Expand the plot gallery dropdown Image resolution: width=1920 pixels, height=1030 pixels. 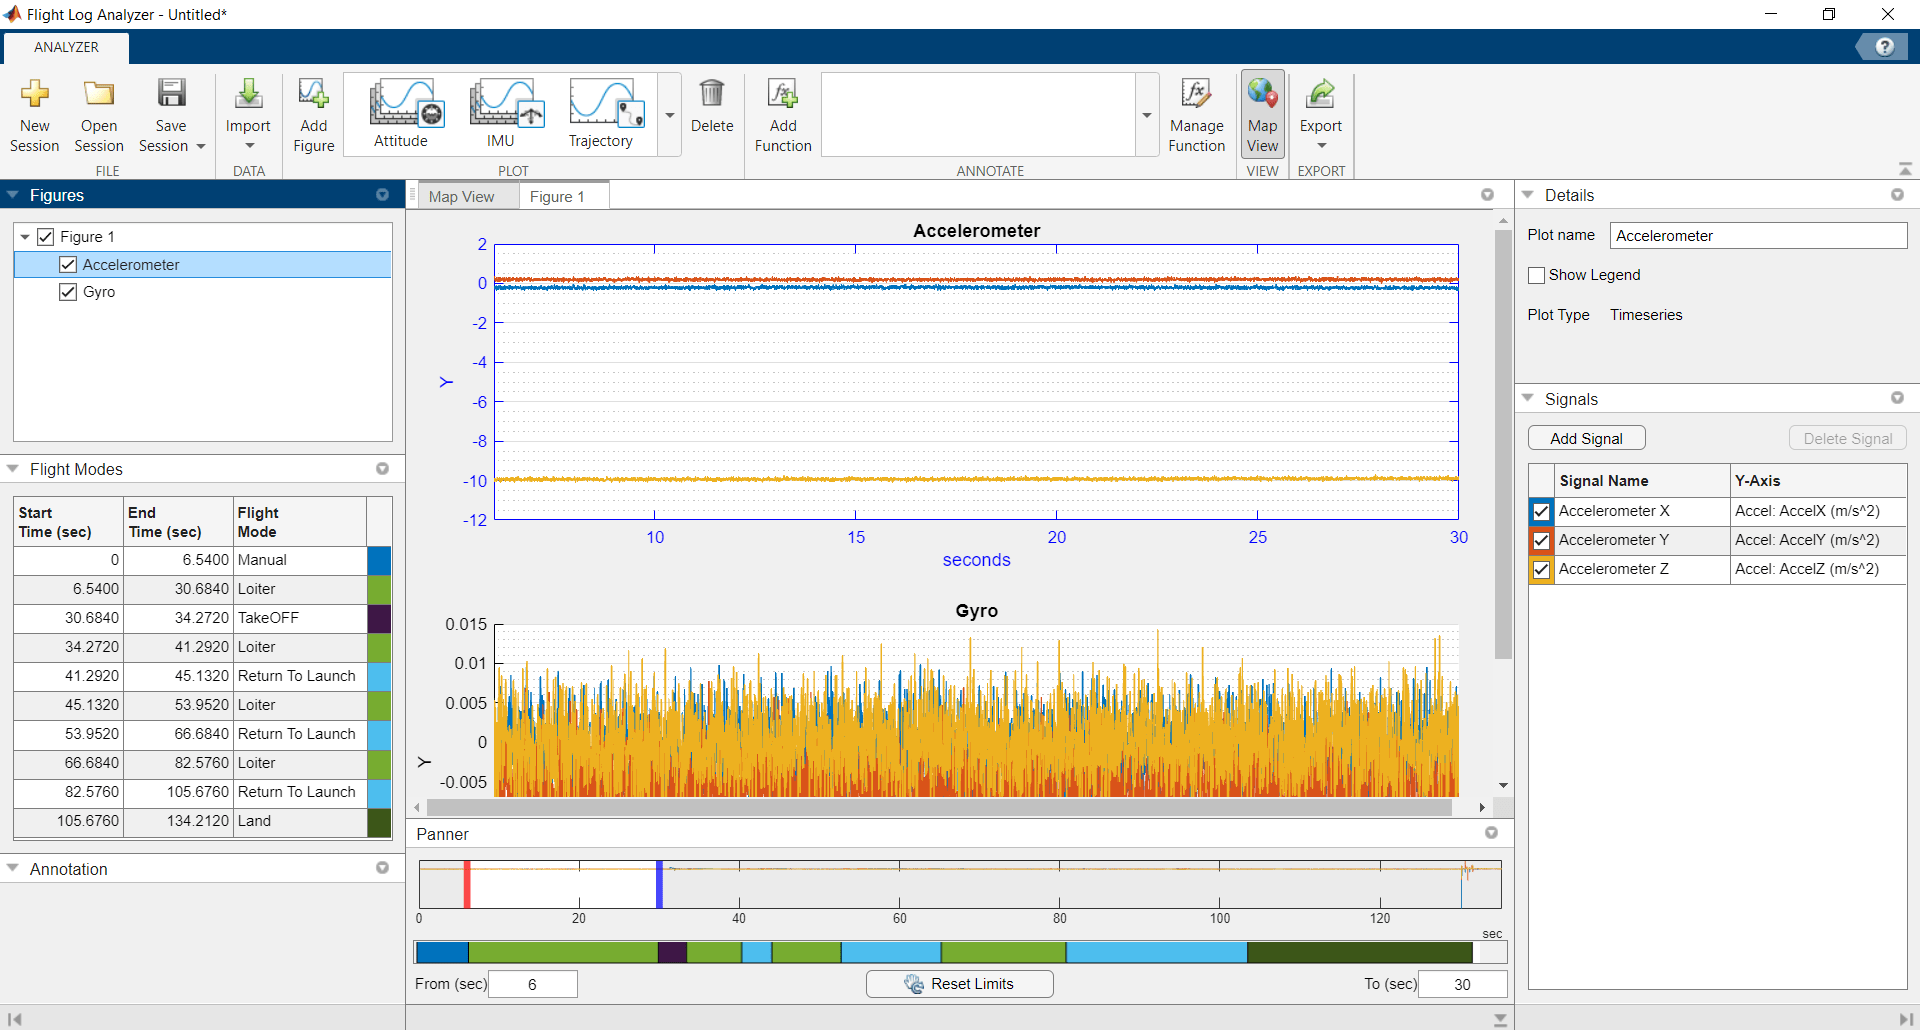click(x=669, y=115)
